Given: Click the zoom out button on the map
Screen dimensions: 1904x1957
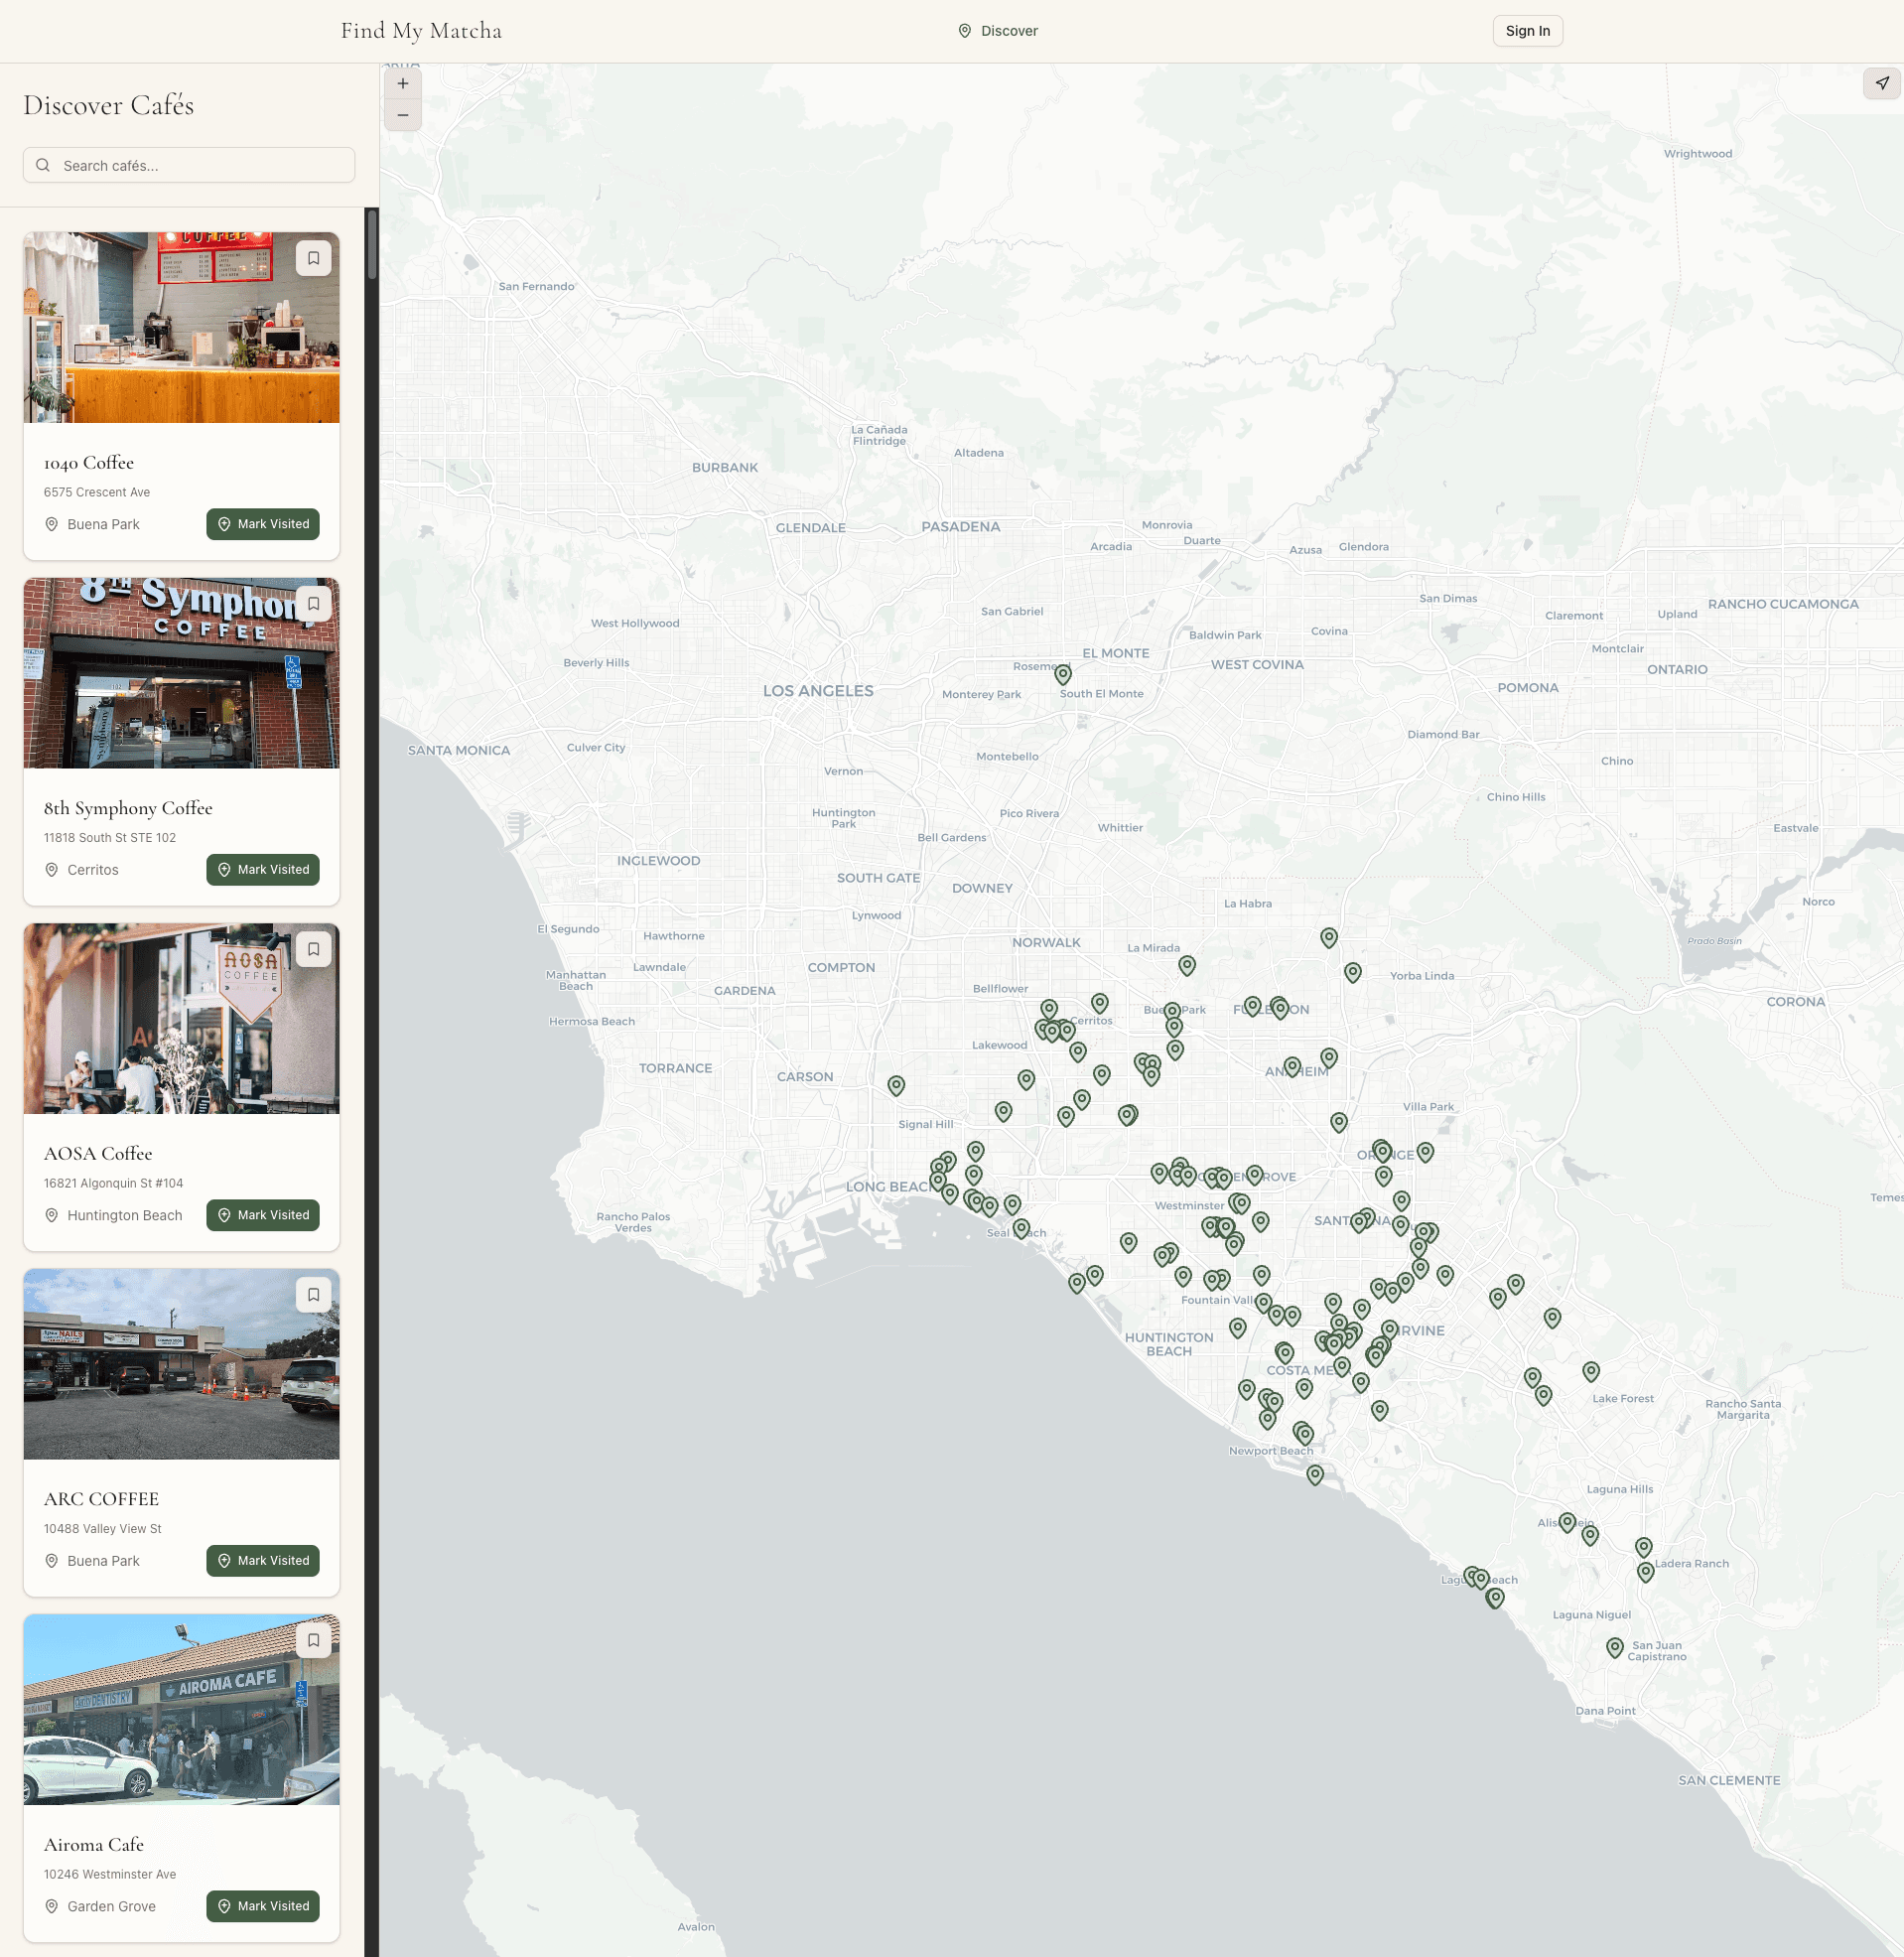Looking at the screenshot, I should pos(403,116).
